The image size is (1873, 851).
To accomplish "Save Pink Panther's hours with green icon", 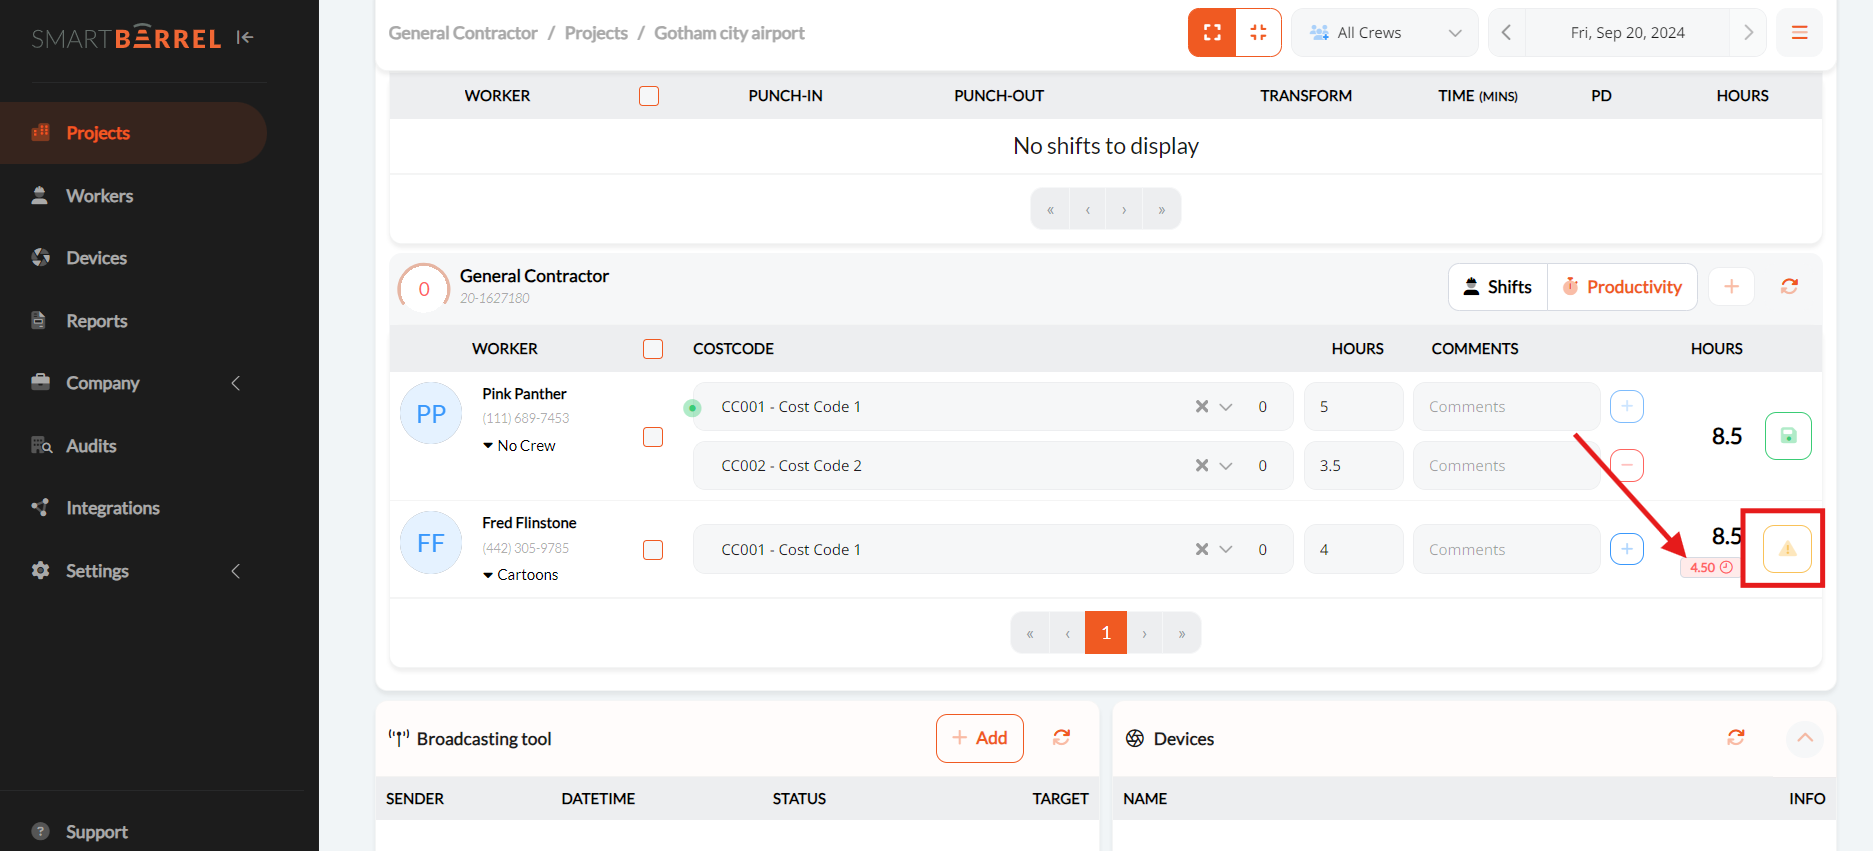I will pyautogui.click(x=1788, y=436).
